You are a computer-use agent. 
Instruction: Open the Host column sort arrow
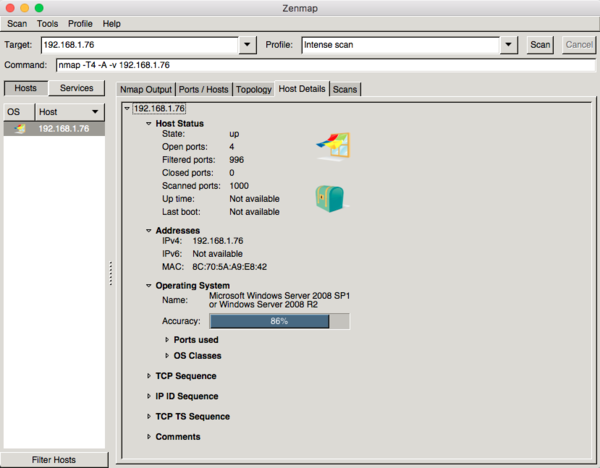click(95, 112)
